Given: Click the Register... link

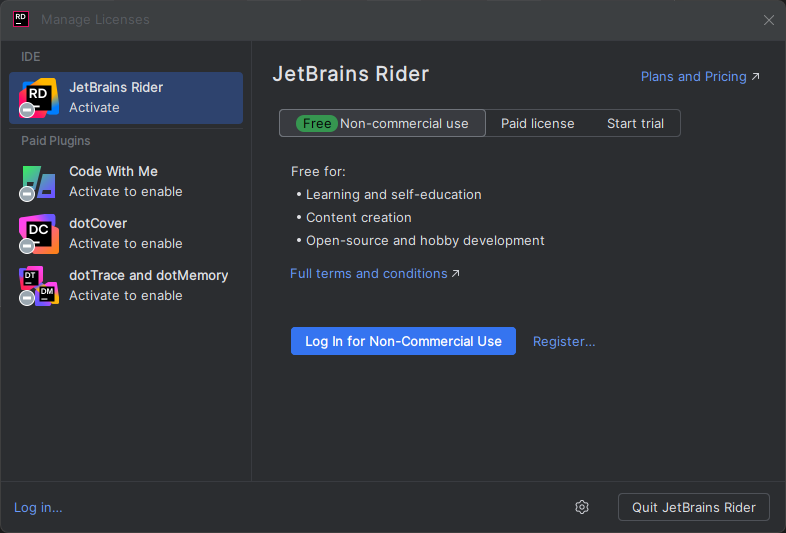Looking at the screenshot, I should click(563, 341).
